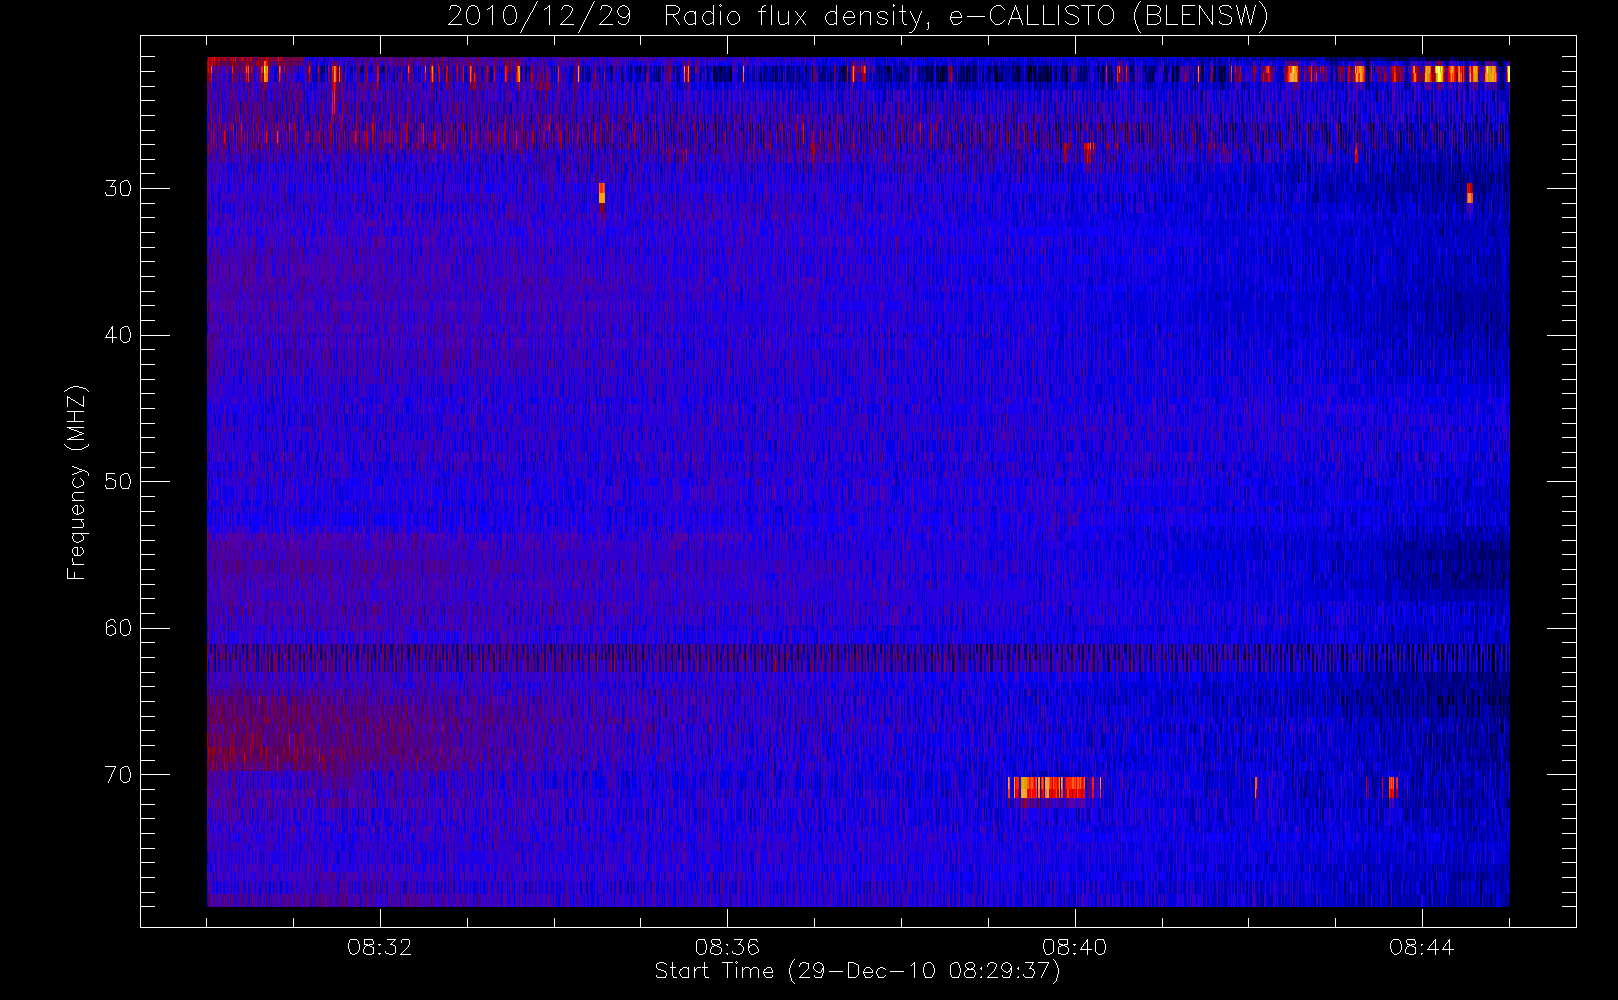This screenshot has width=1618, height=1000.
Task: Click the 08:44 time tick label
Action: pyautogui.click(x=1421, y=947)
